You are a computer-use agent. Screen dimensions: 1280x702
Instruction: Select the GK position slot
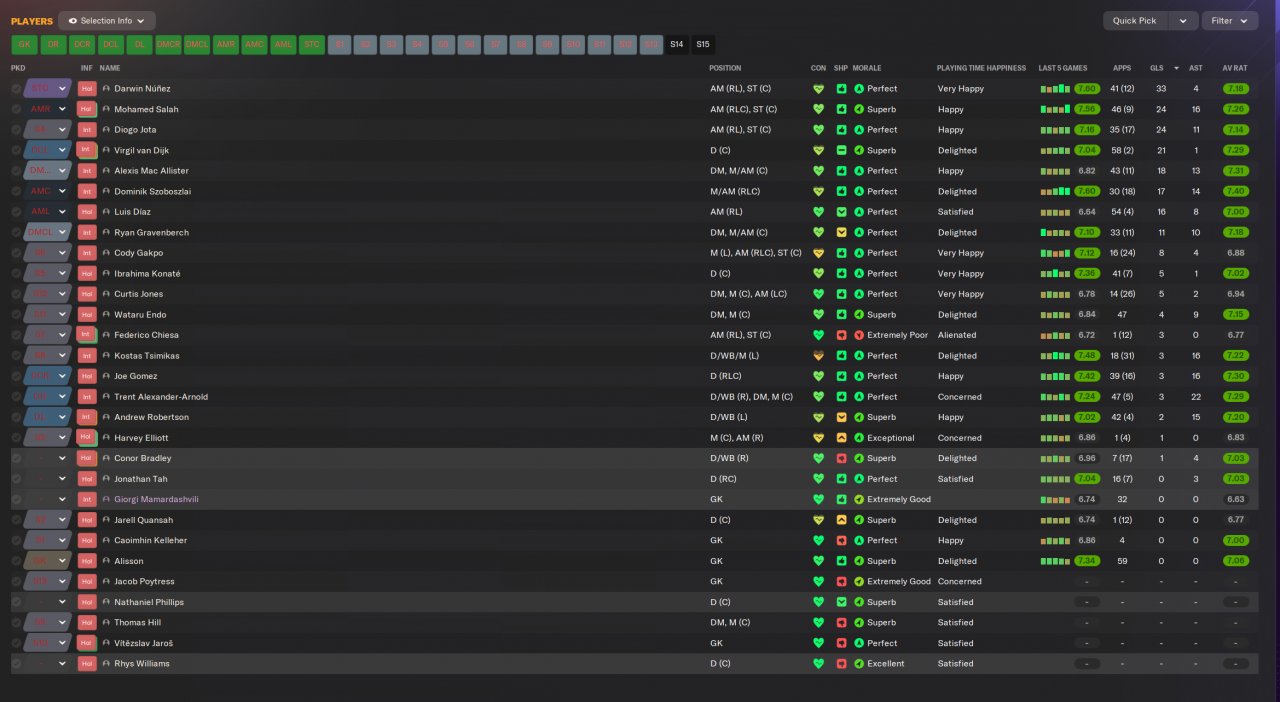click(x=25, y=45)
